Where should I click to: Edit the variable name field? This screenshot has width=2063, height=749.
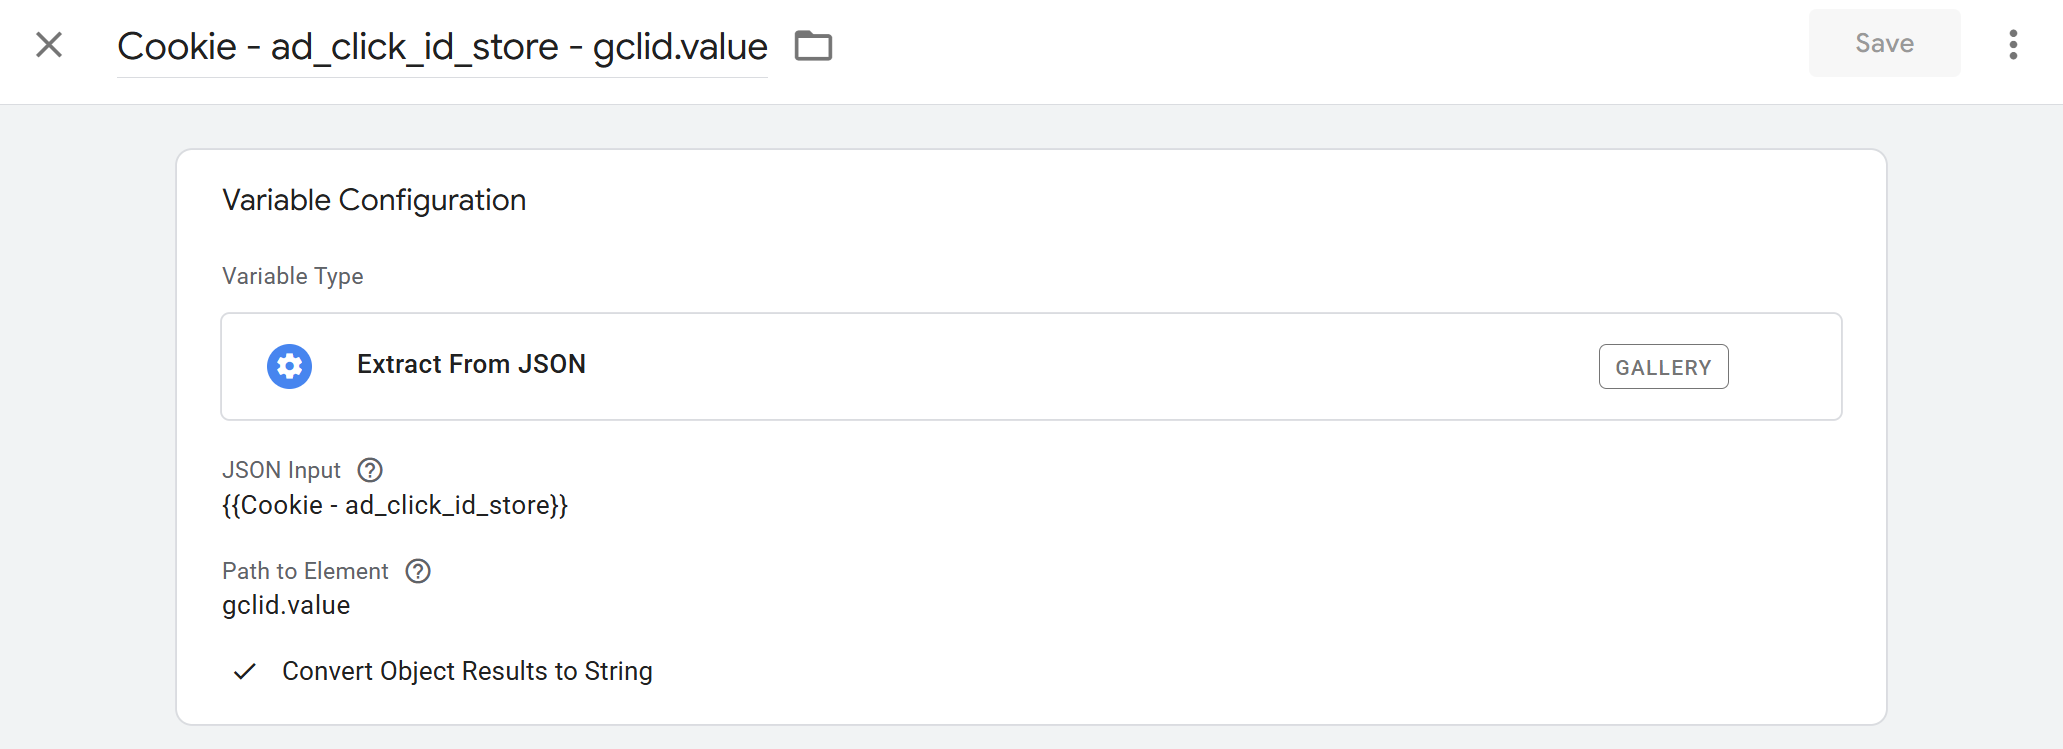(x=442, y=46)
